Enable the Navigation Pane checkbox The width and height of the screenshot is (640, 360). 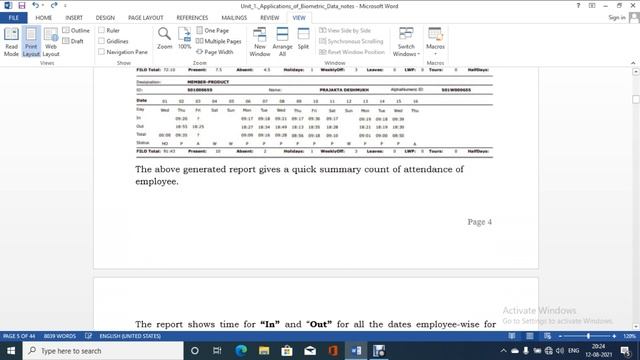[102, 52]
